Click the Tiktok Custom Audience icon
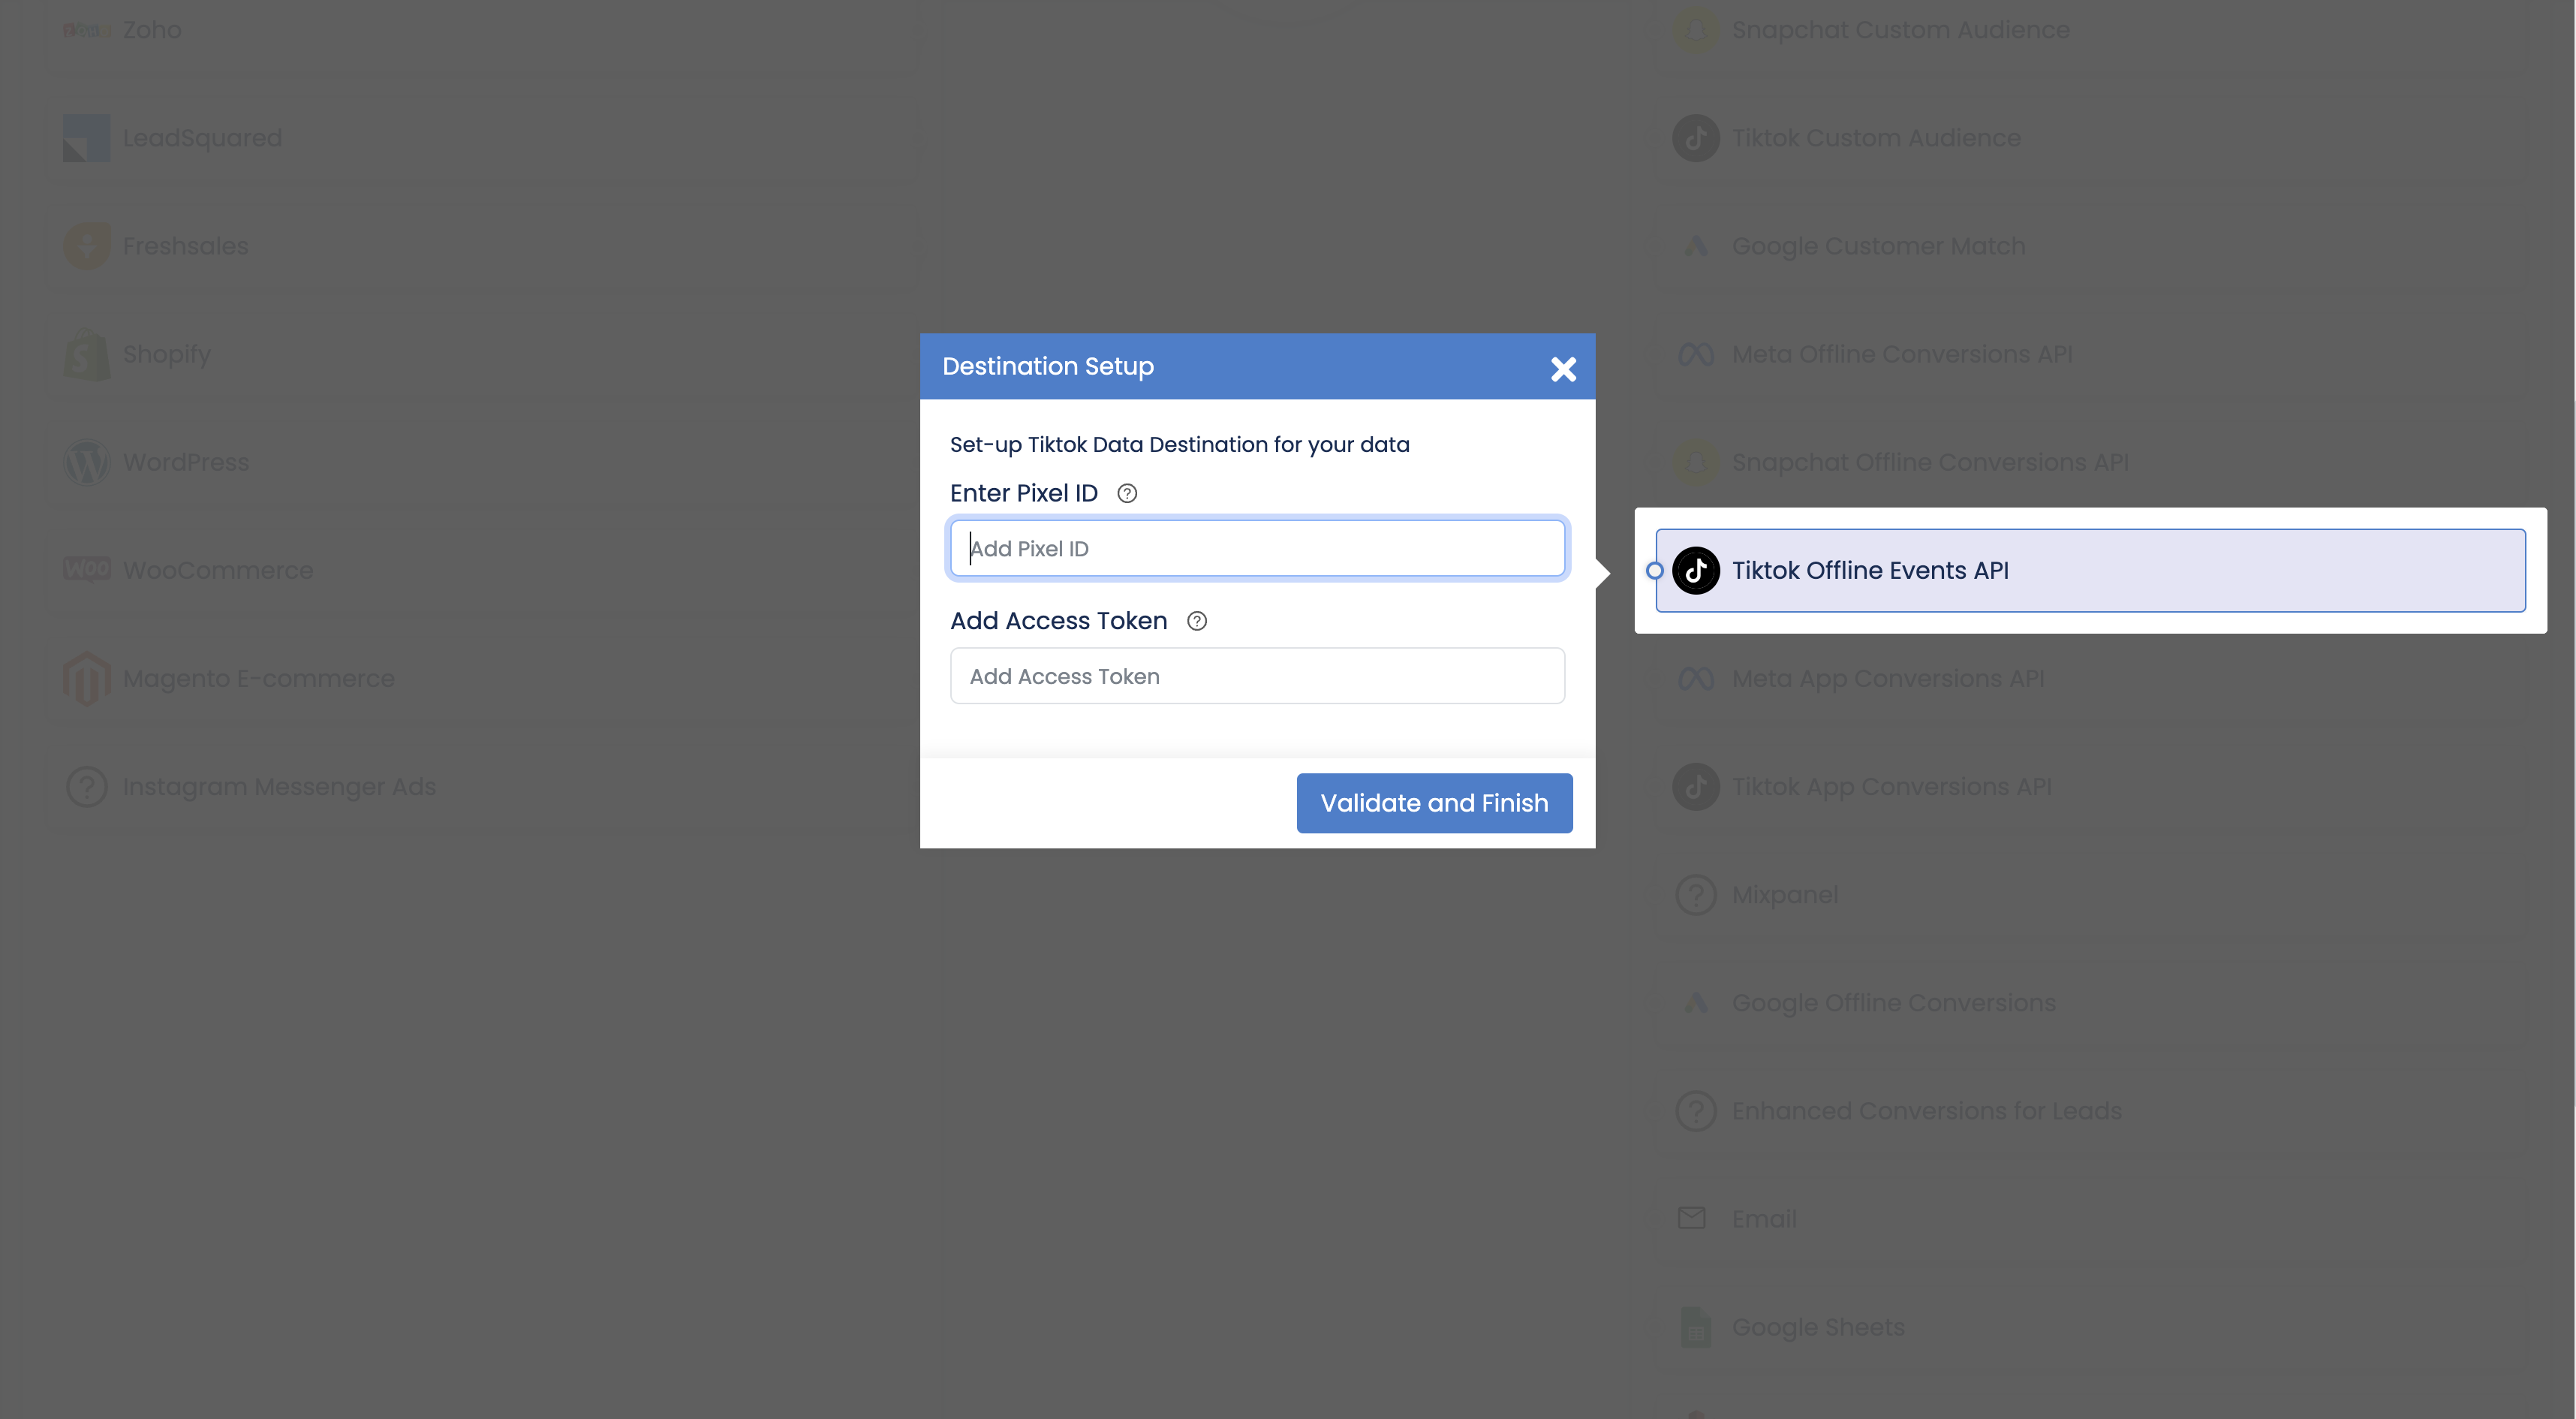Viewport: 2576px width, 1419px height. click(1696, 138)
